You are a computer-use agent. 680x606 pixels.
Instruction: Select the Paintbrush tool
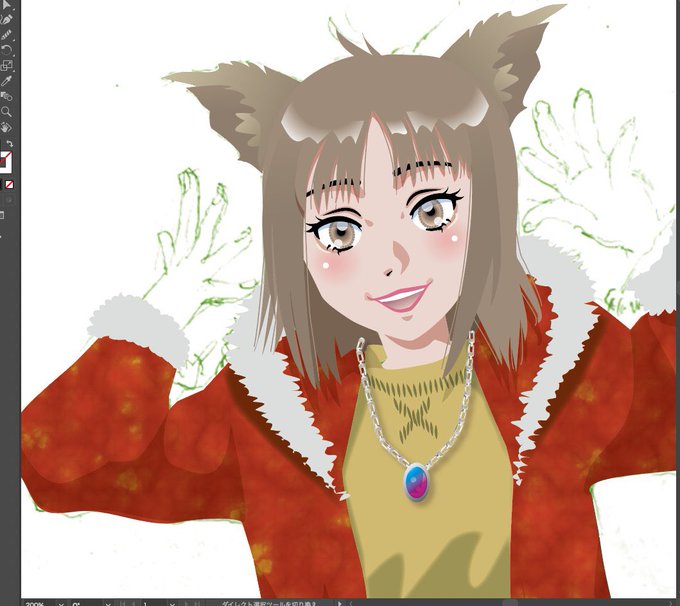6,20
